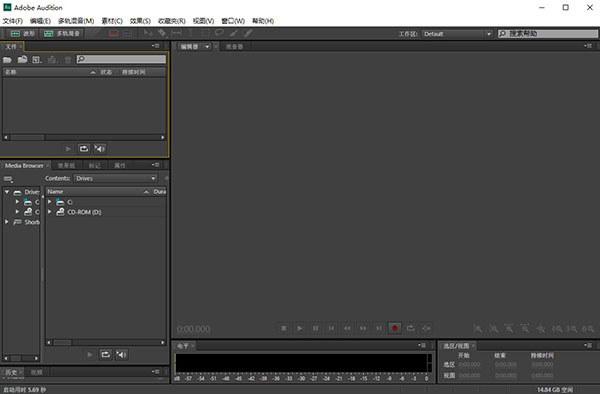Click the Media Browser shortcut filter icon
Image resolution: width=600 pixels, height=394 pixels.
(8, 179)
